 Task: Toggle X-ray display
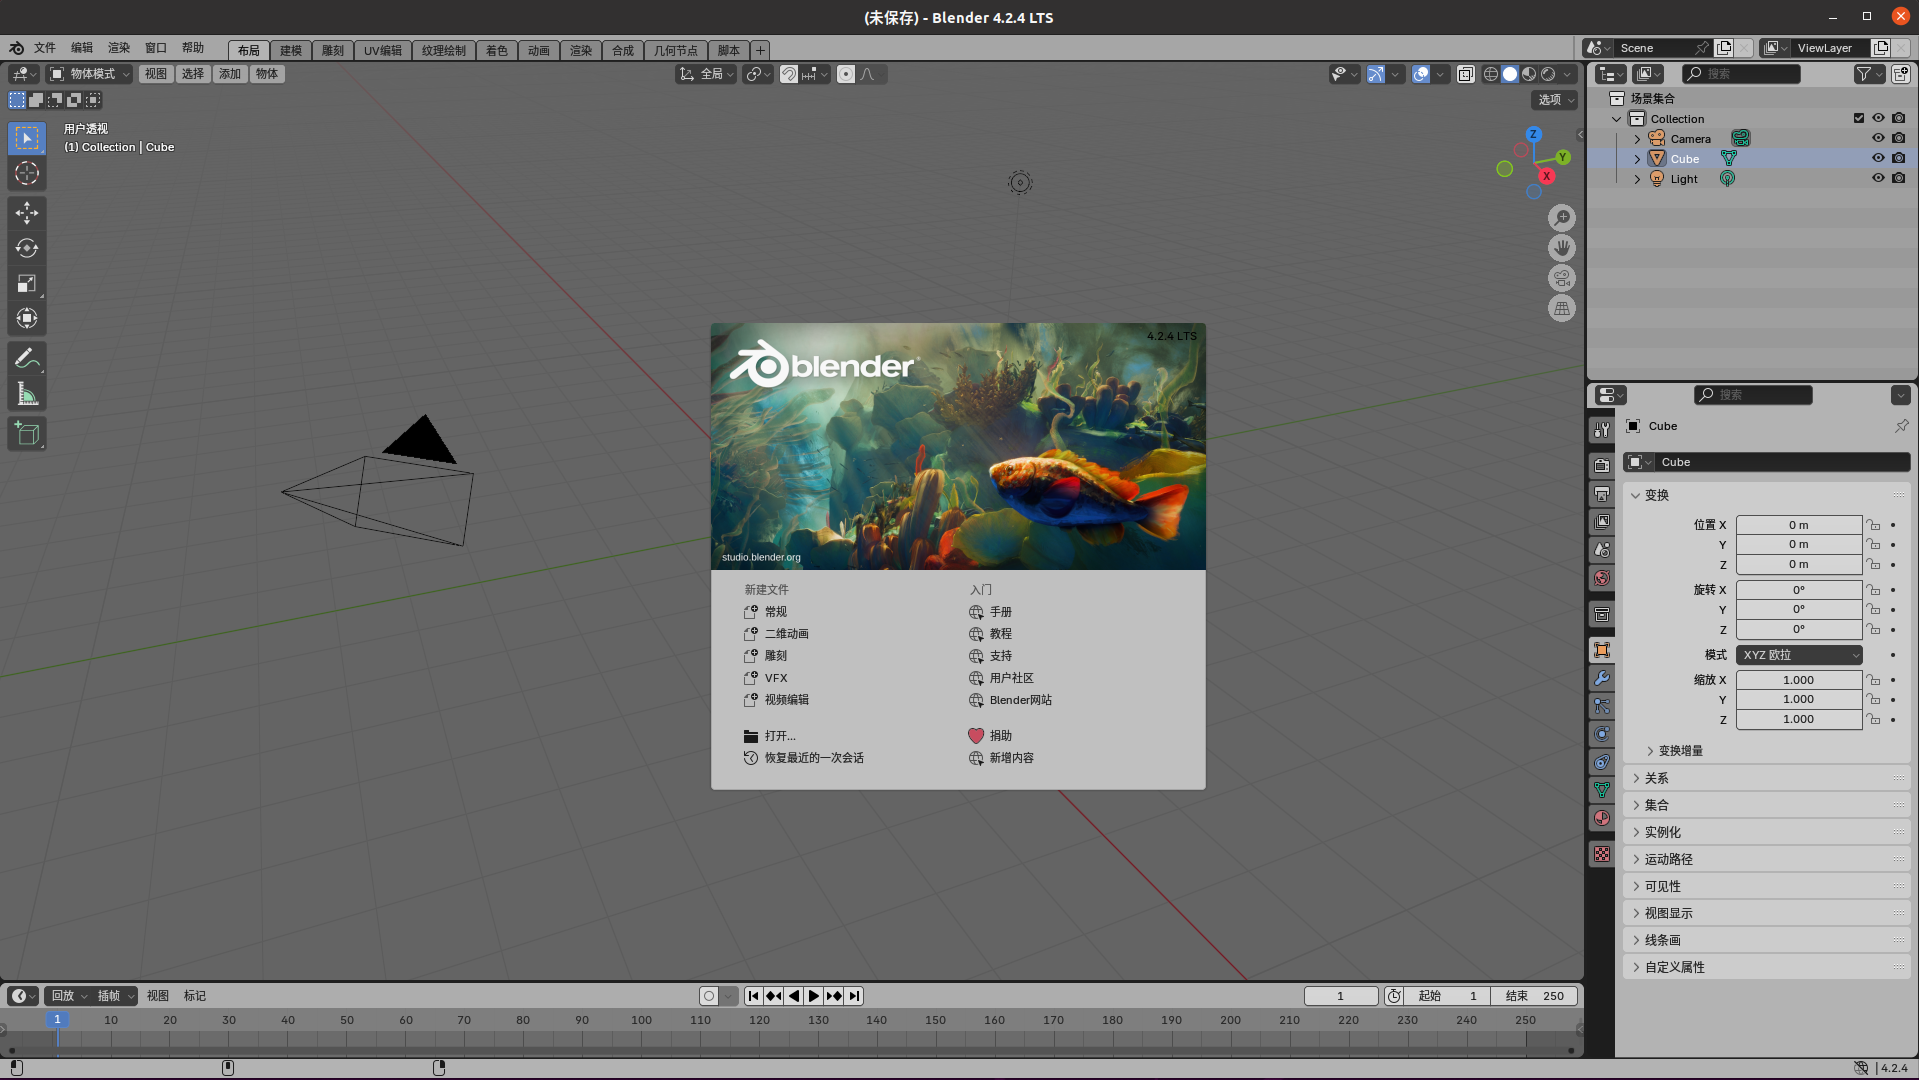point(1466,74)
